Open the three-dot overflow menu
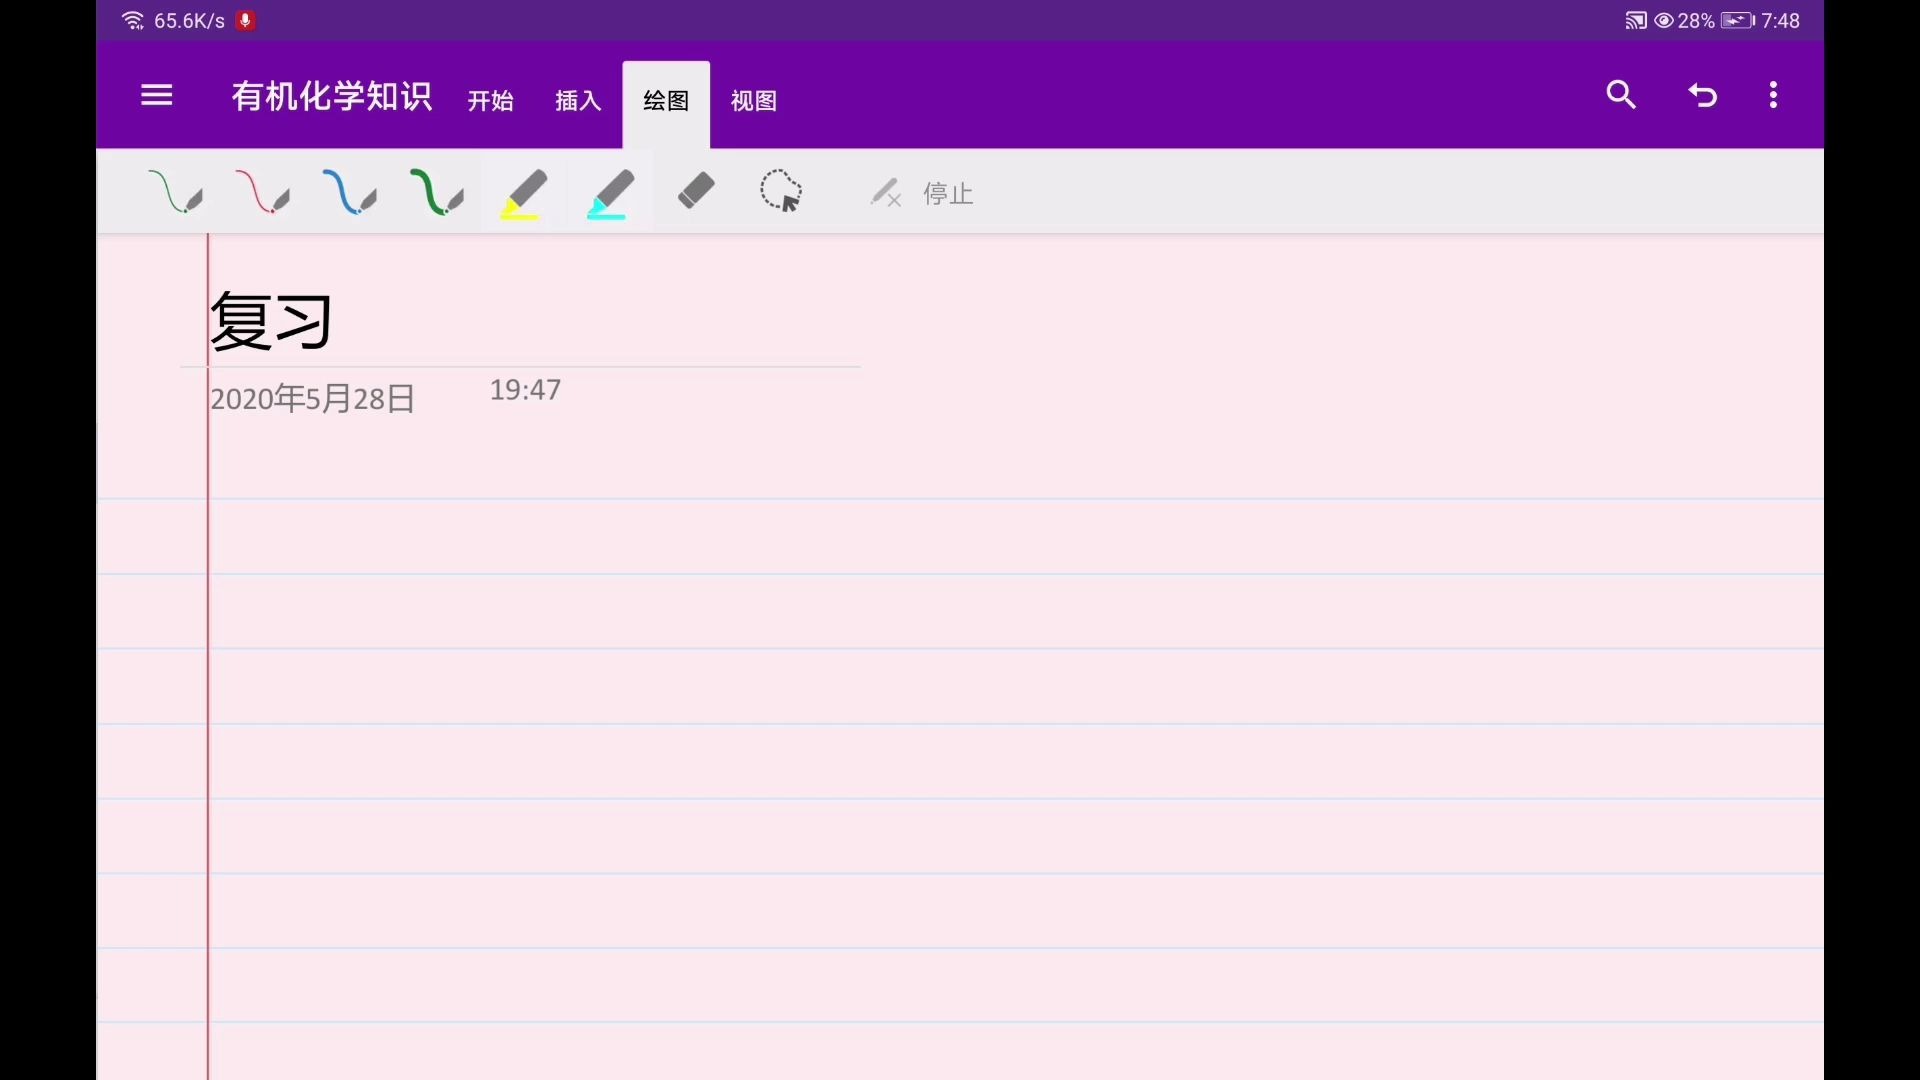The width and height of the screenshot is (1920, 1080). click(1773, 95)
